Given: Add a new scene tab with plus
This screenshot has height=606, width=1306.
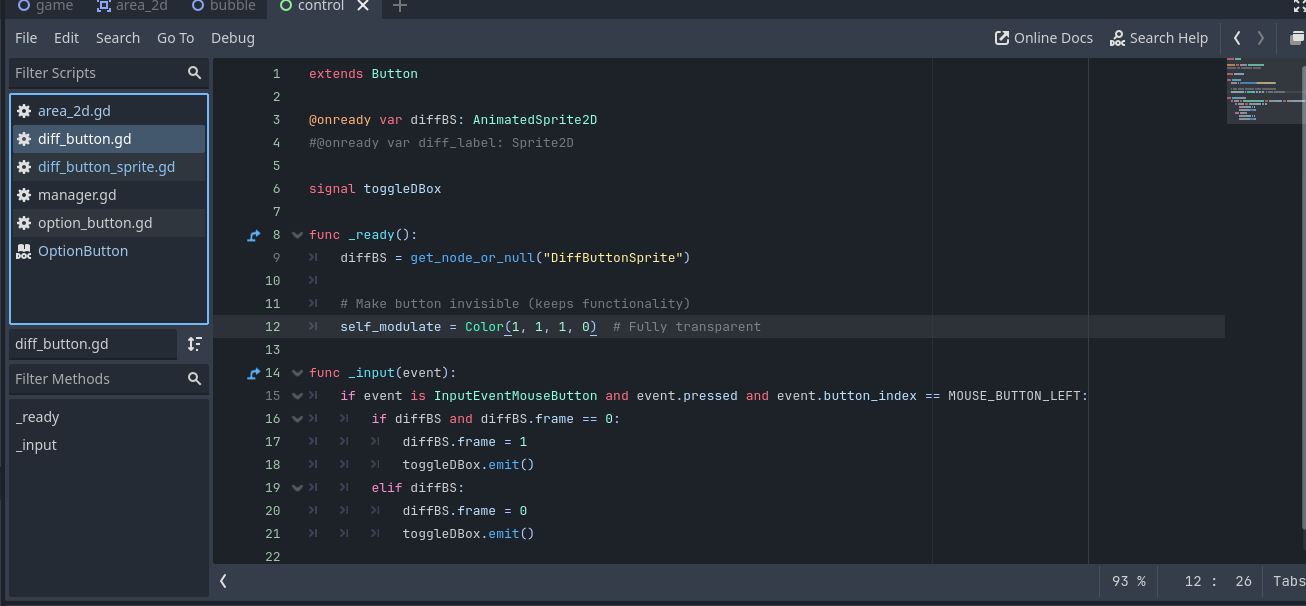Looking at the screenshot, I should 400,7.
